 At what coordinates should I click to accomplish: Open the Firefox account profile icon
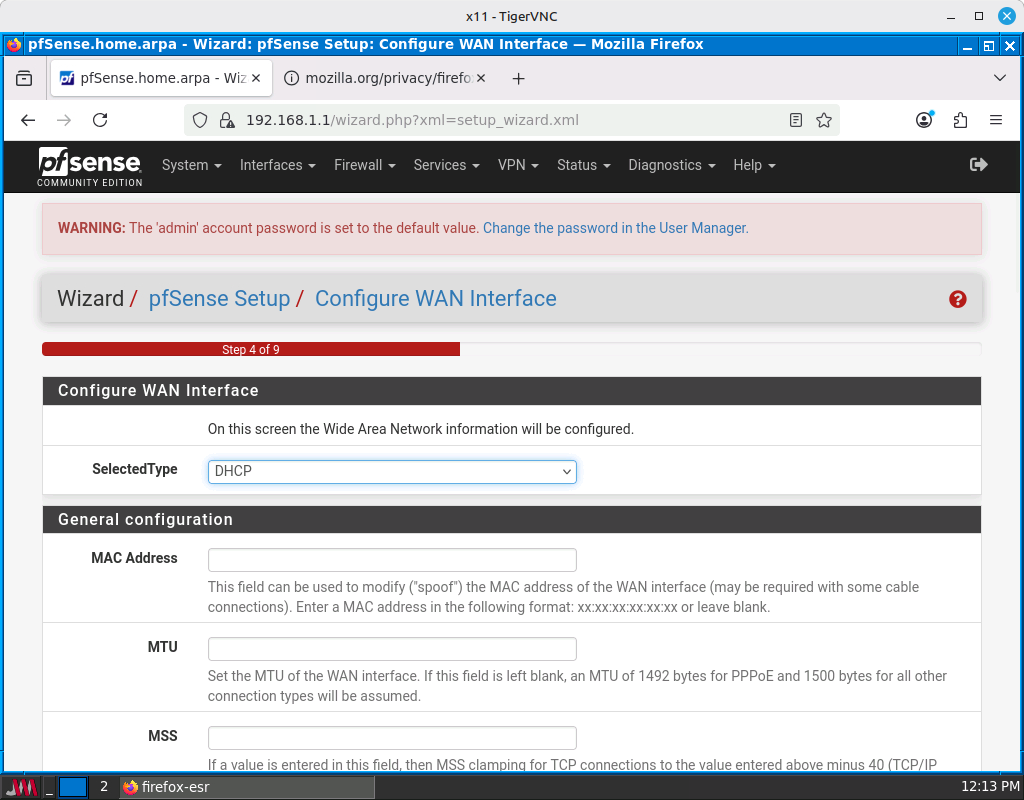point(924,120)
